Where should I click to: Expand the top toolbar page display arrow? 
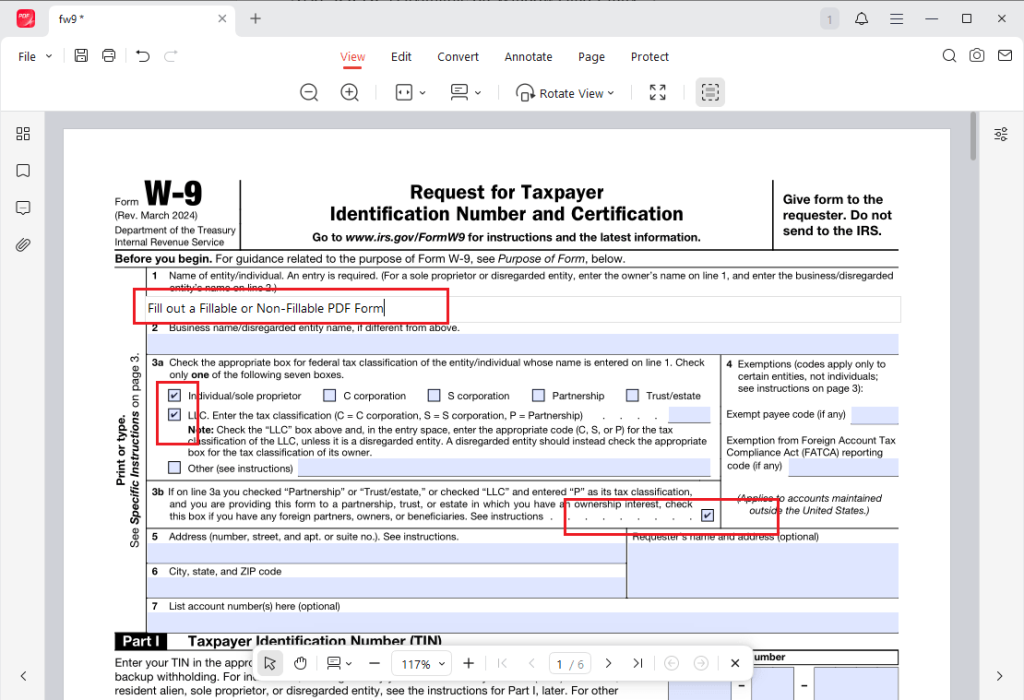[x=478, y=93]
